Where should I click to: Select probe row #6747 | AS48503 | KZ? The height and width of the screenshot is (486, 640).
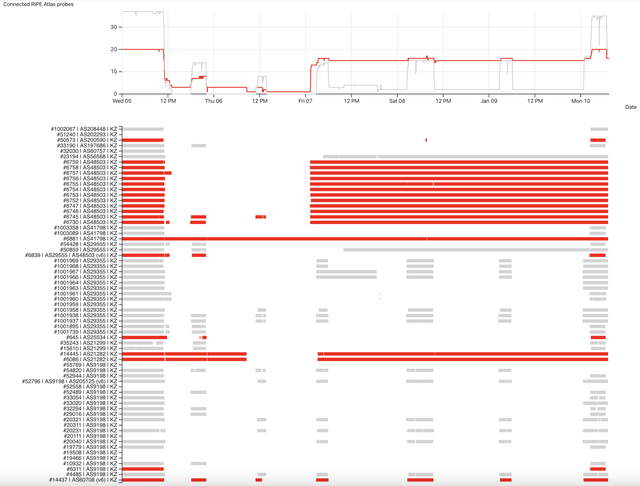tap(90, 206)
